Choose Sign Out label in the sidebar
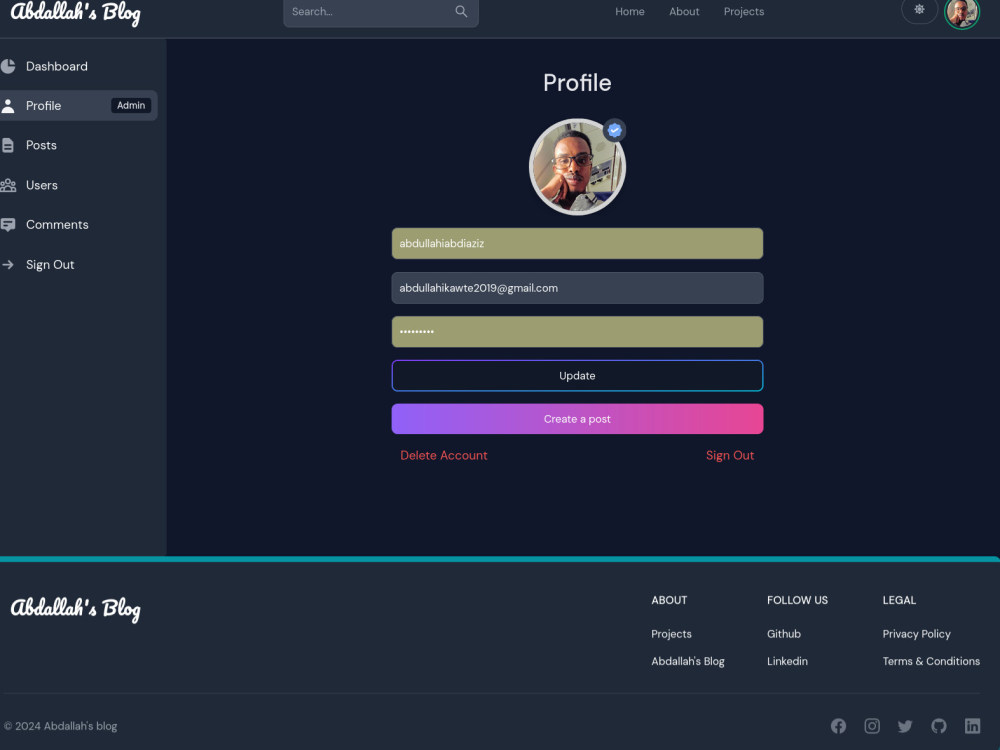The width and height of the screenshot is (1000, 750). [50, 265]
